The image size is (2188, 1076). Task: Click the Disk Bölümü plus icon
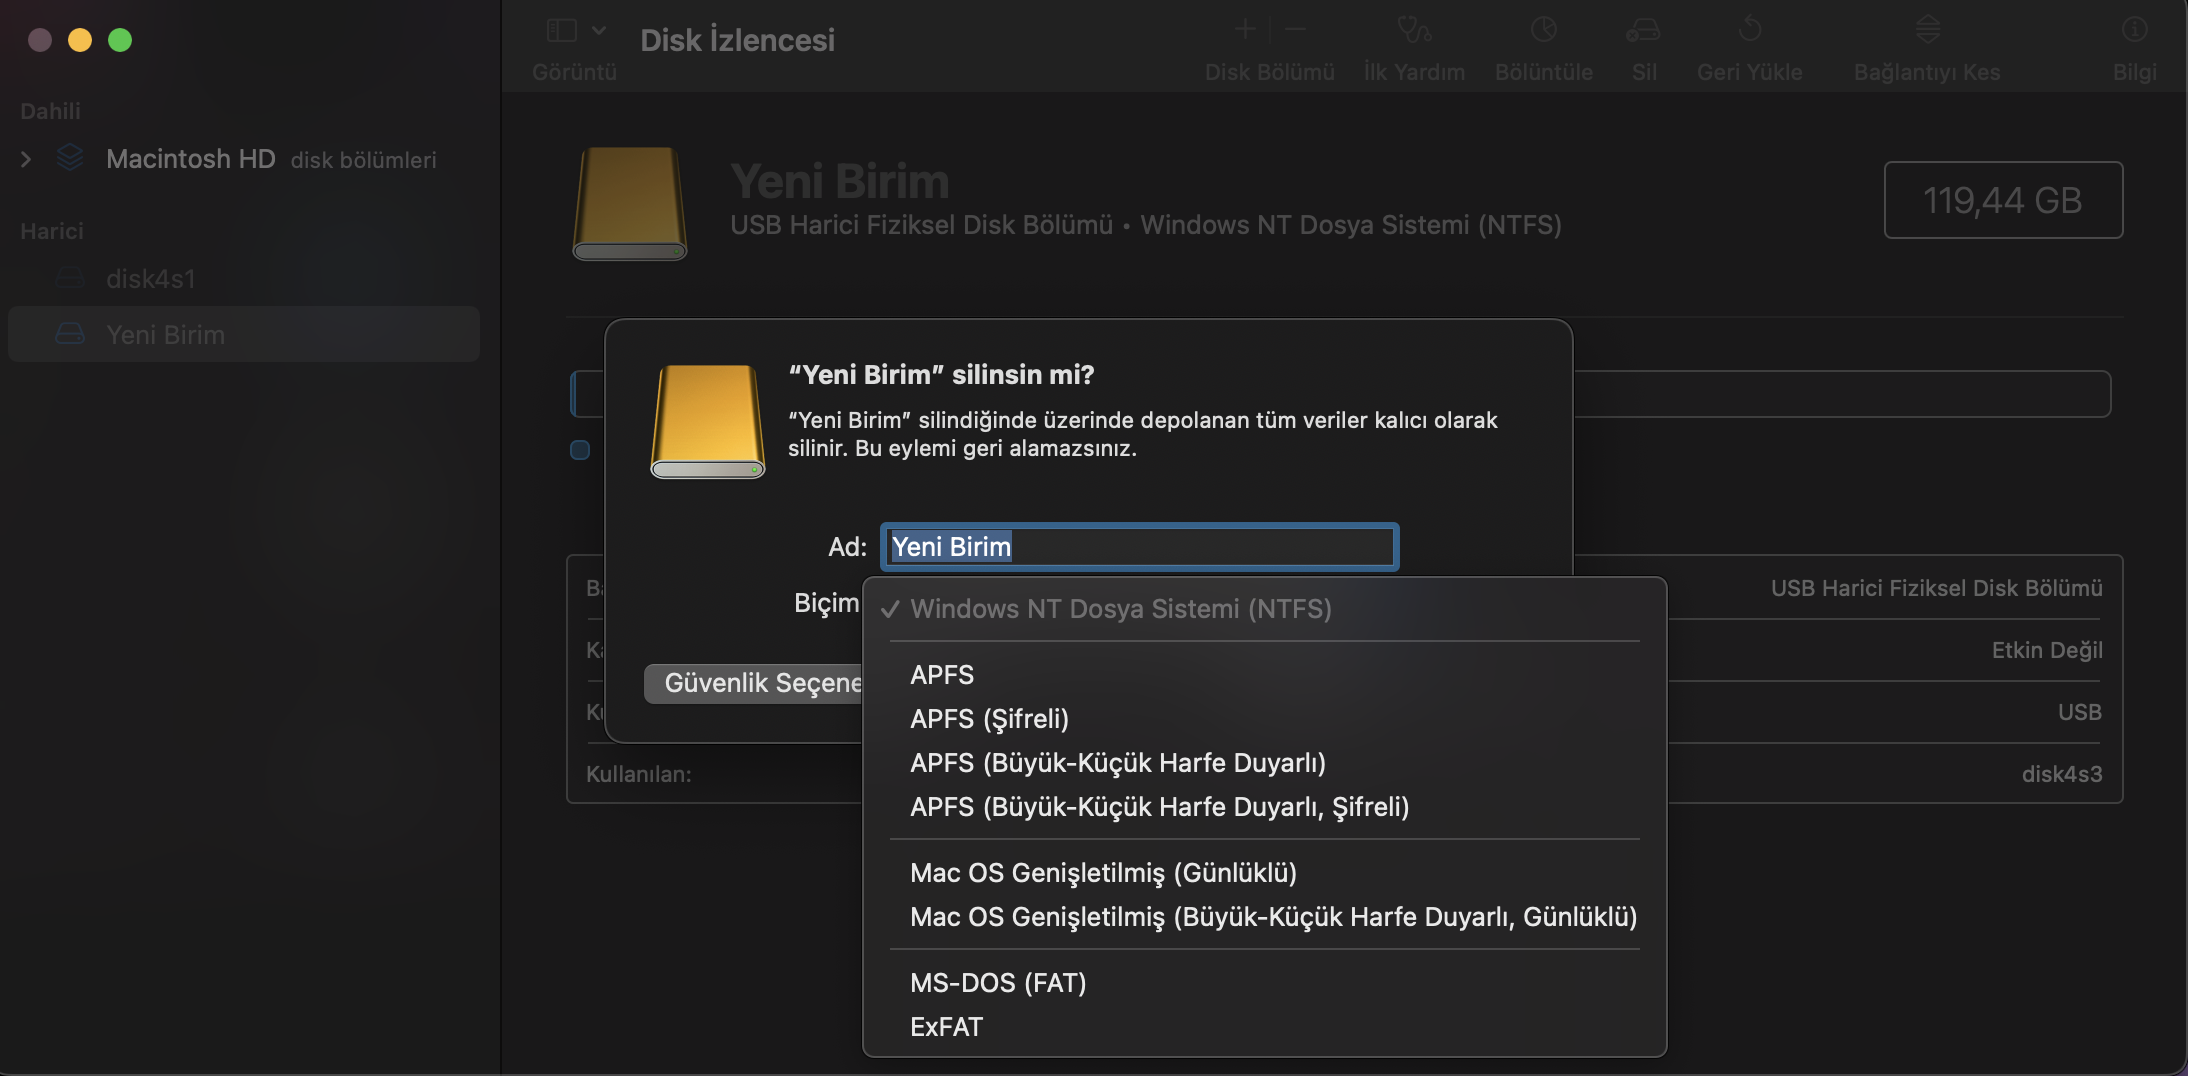click(1245, 30)
